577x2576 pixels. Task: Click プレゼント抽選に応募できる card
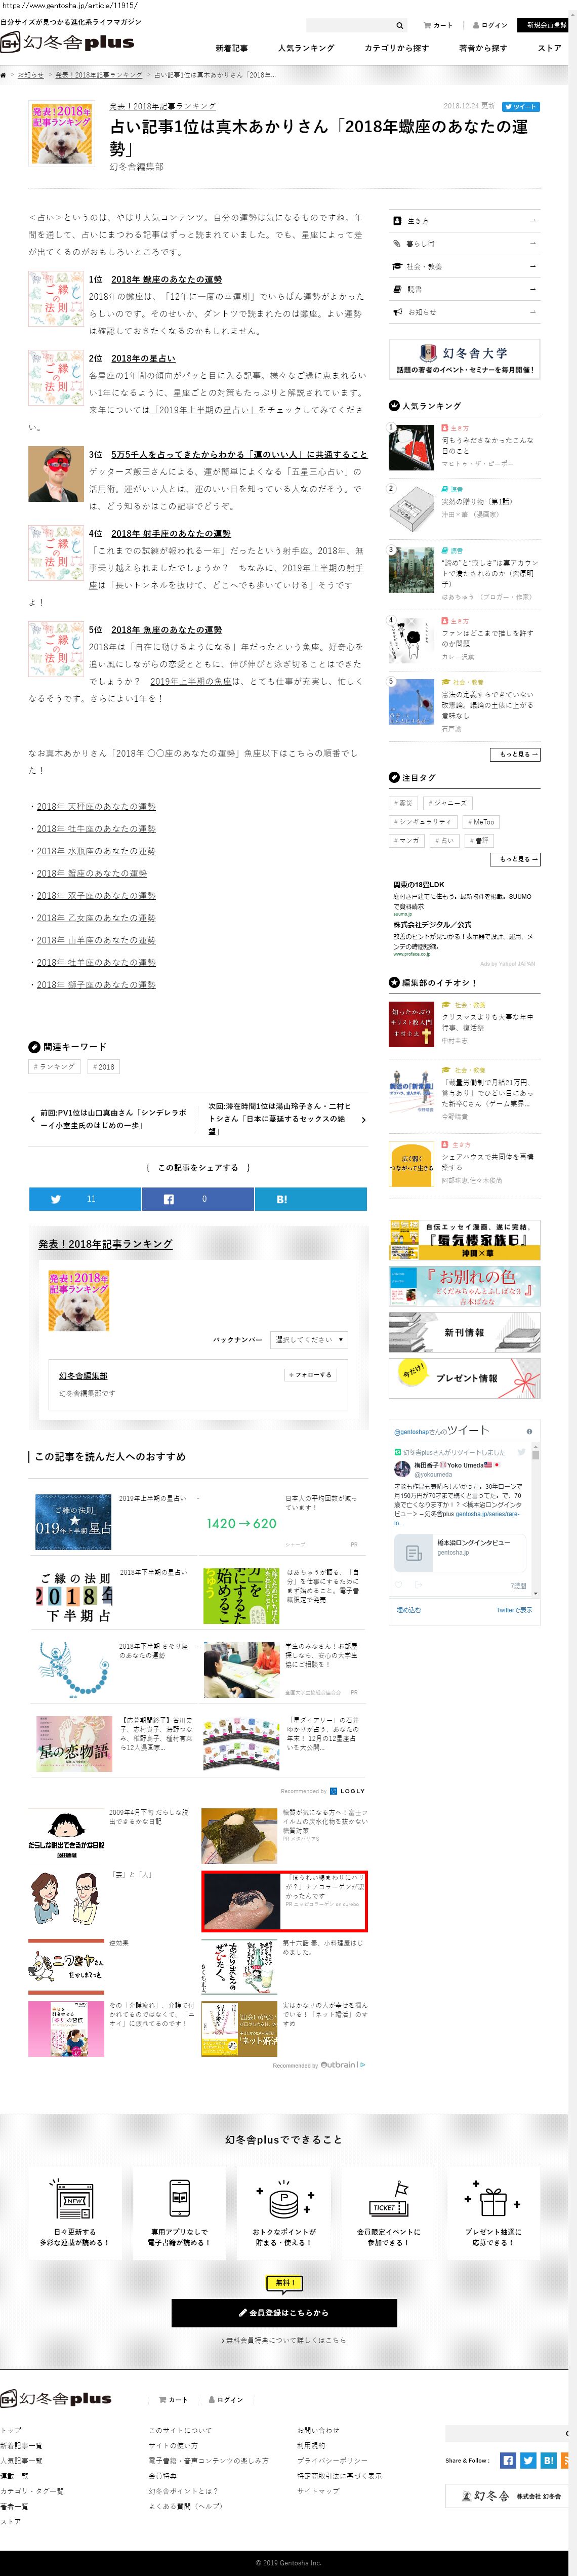pos(493,2212)
